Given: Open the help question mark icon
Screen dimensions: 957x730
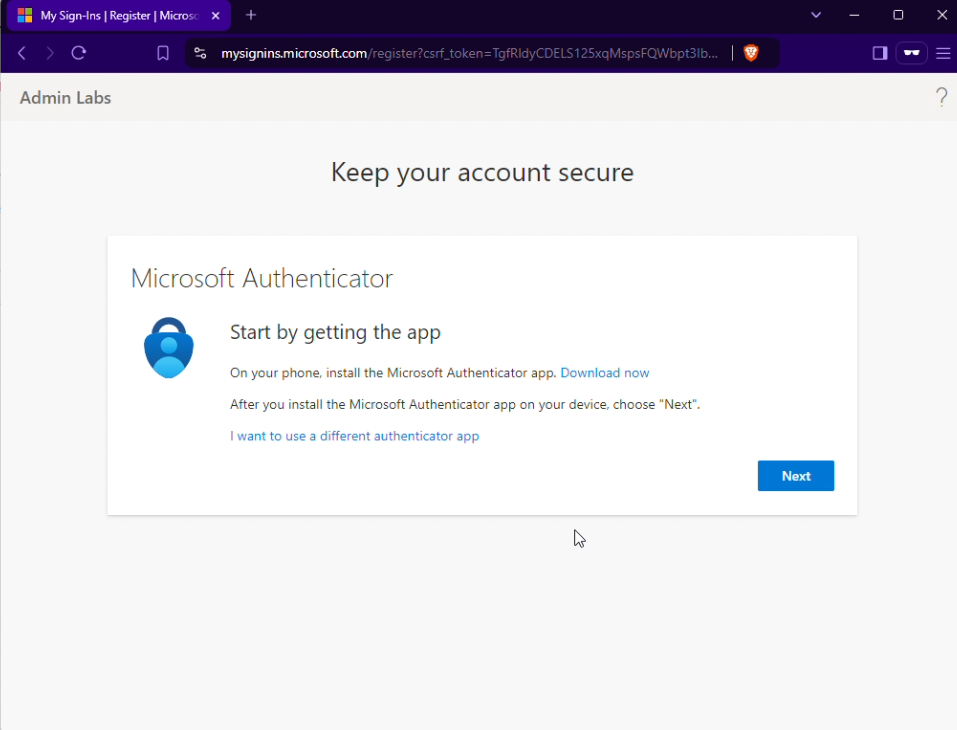Looking at the screenshot, I should click(942, 97).
